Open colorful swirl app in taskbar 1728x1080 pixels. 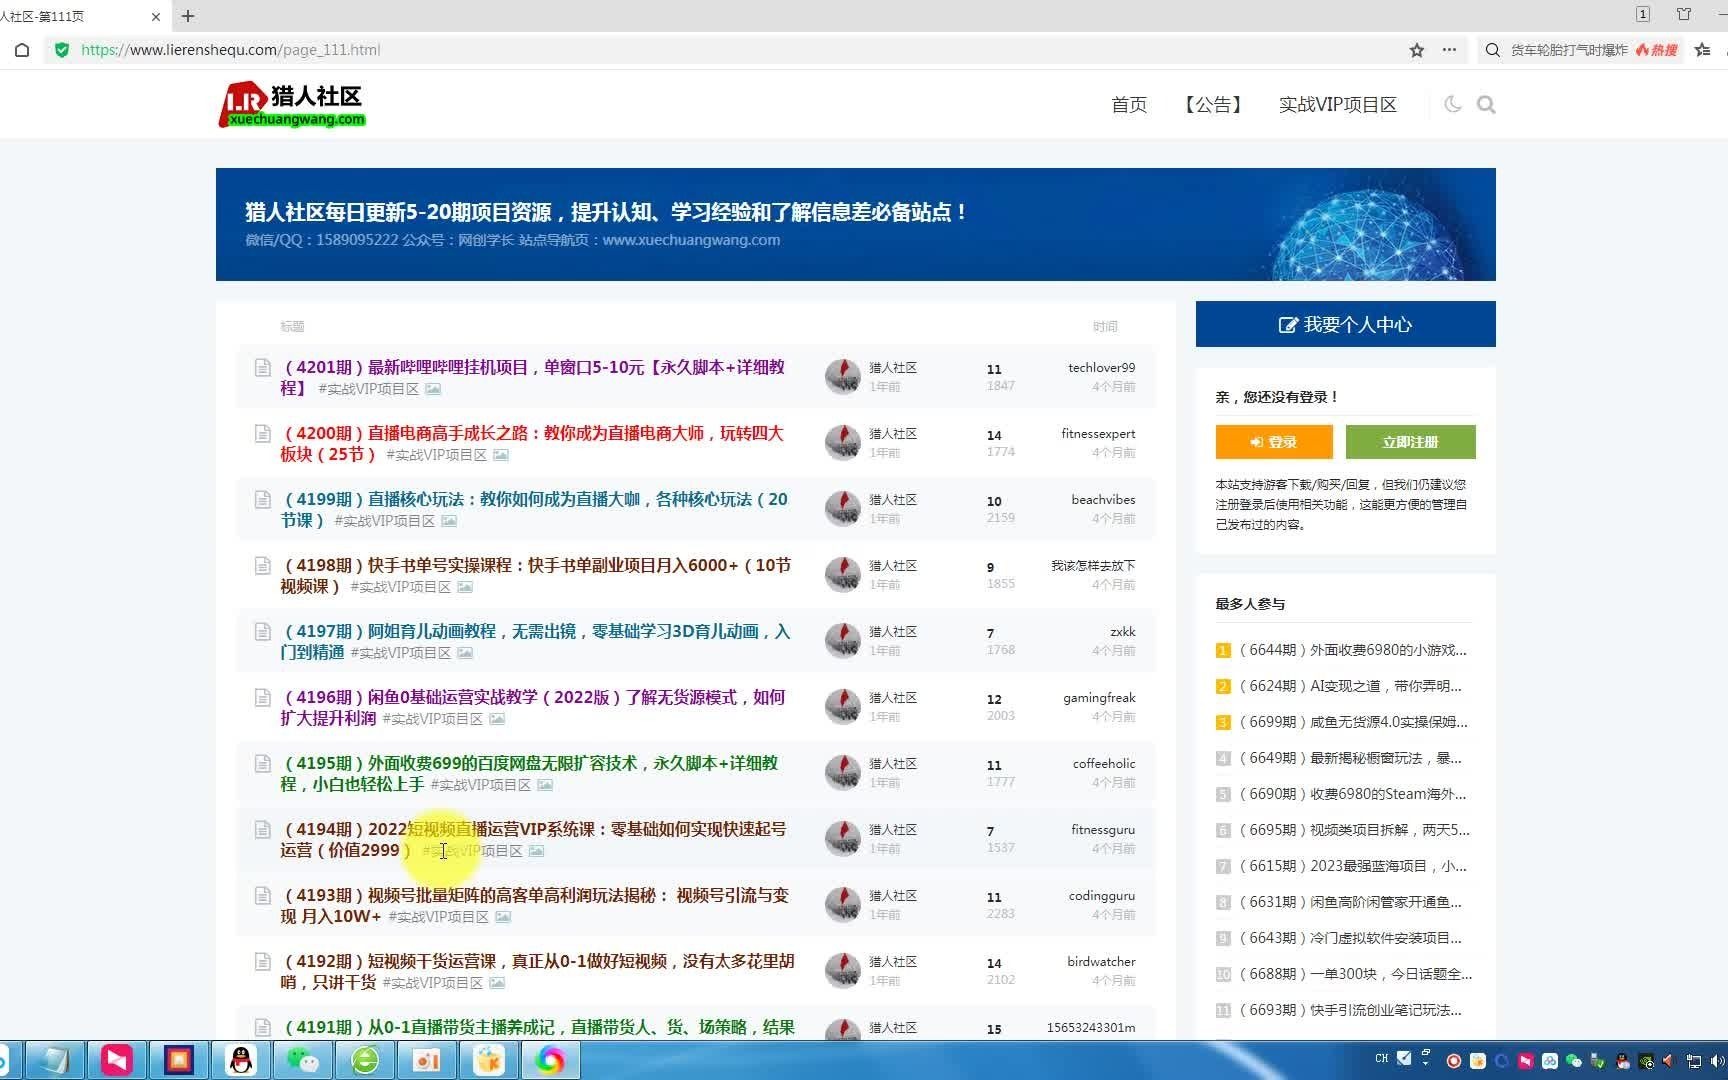pos(549,1060)
